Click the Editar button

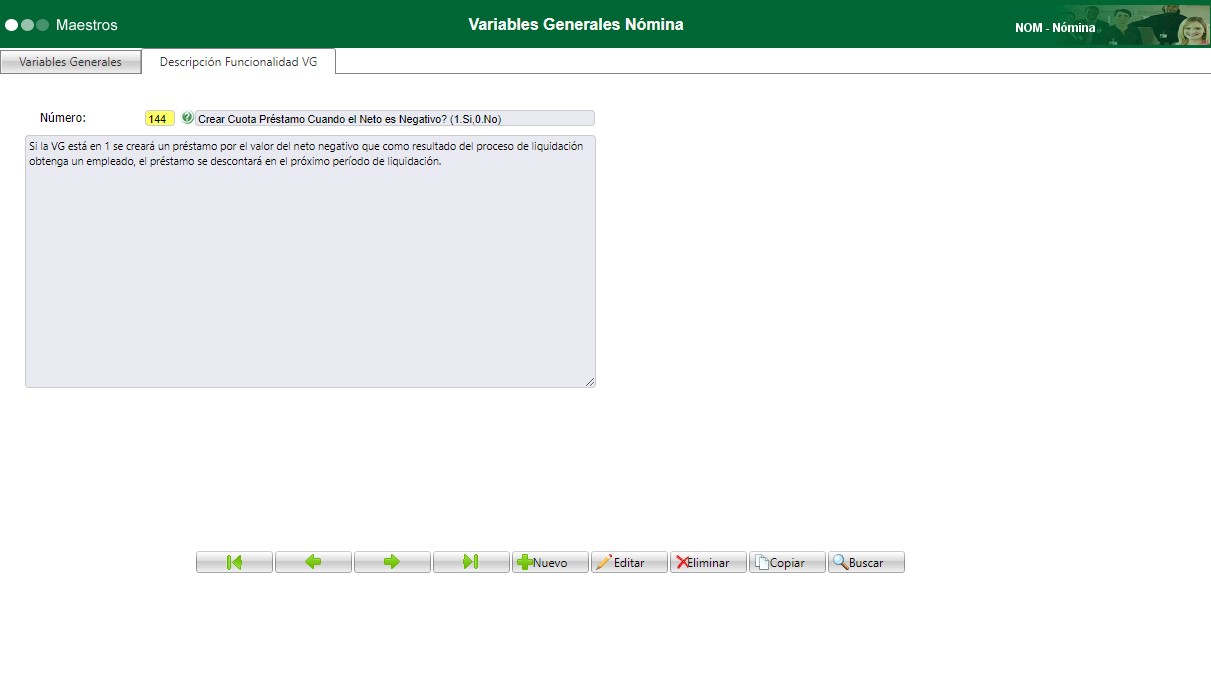click(x=629, y=562)
